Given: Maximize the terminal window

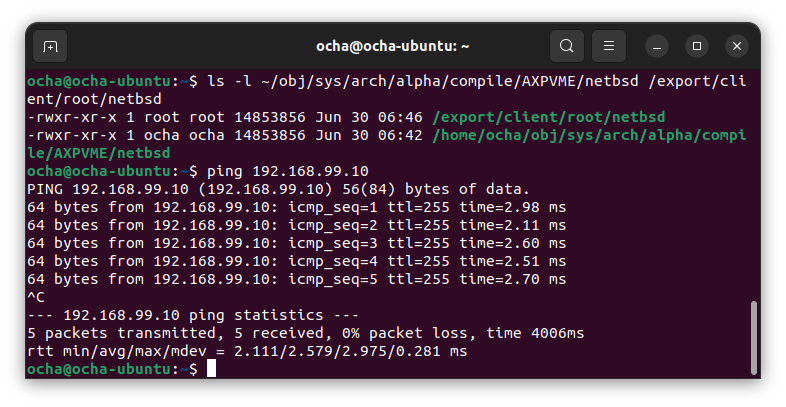Looking at the screenshot, I should tap(697, 46).
